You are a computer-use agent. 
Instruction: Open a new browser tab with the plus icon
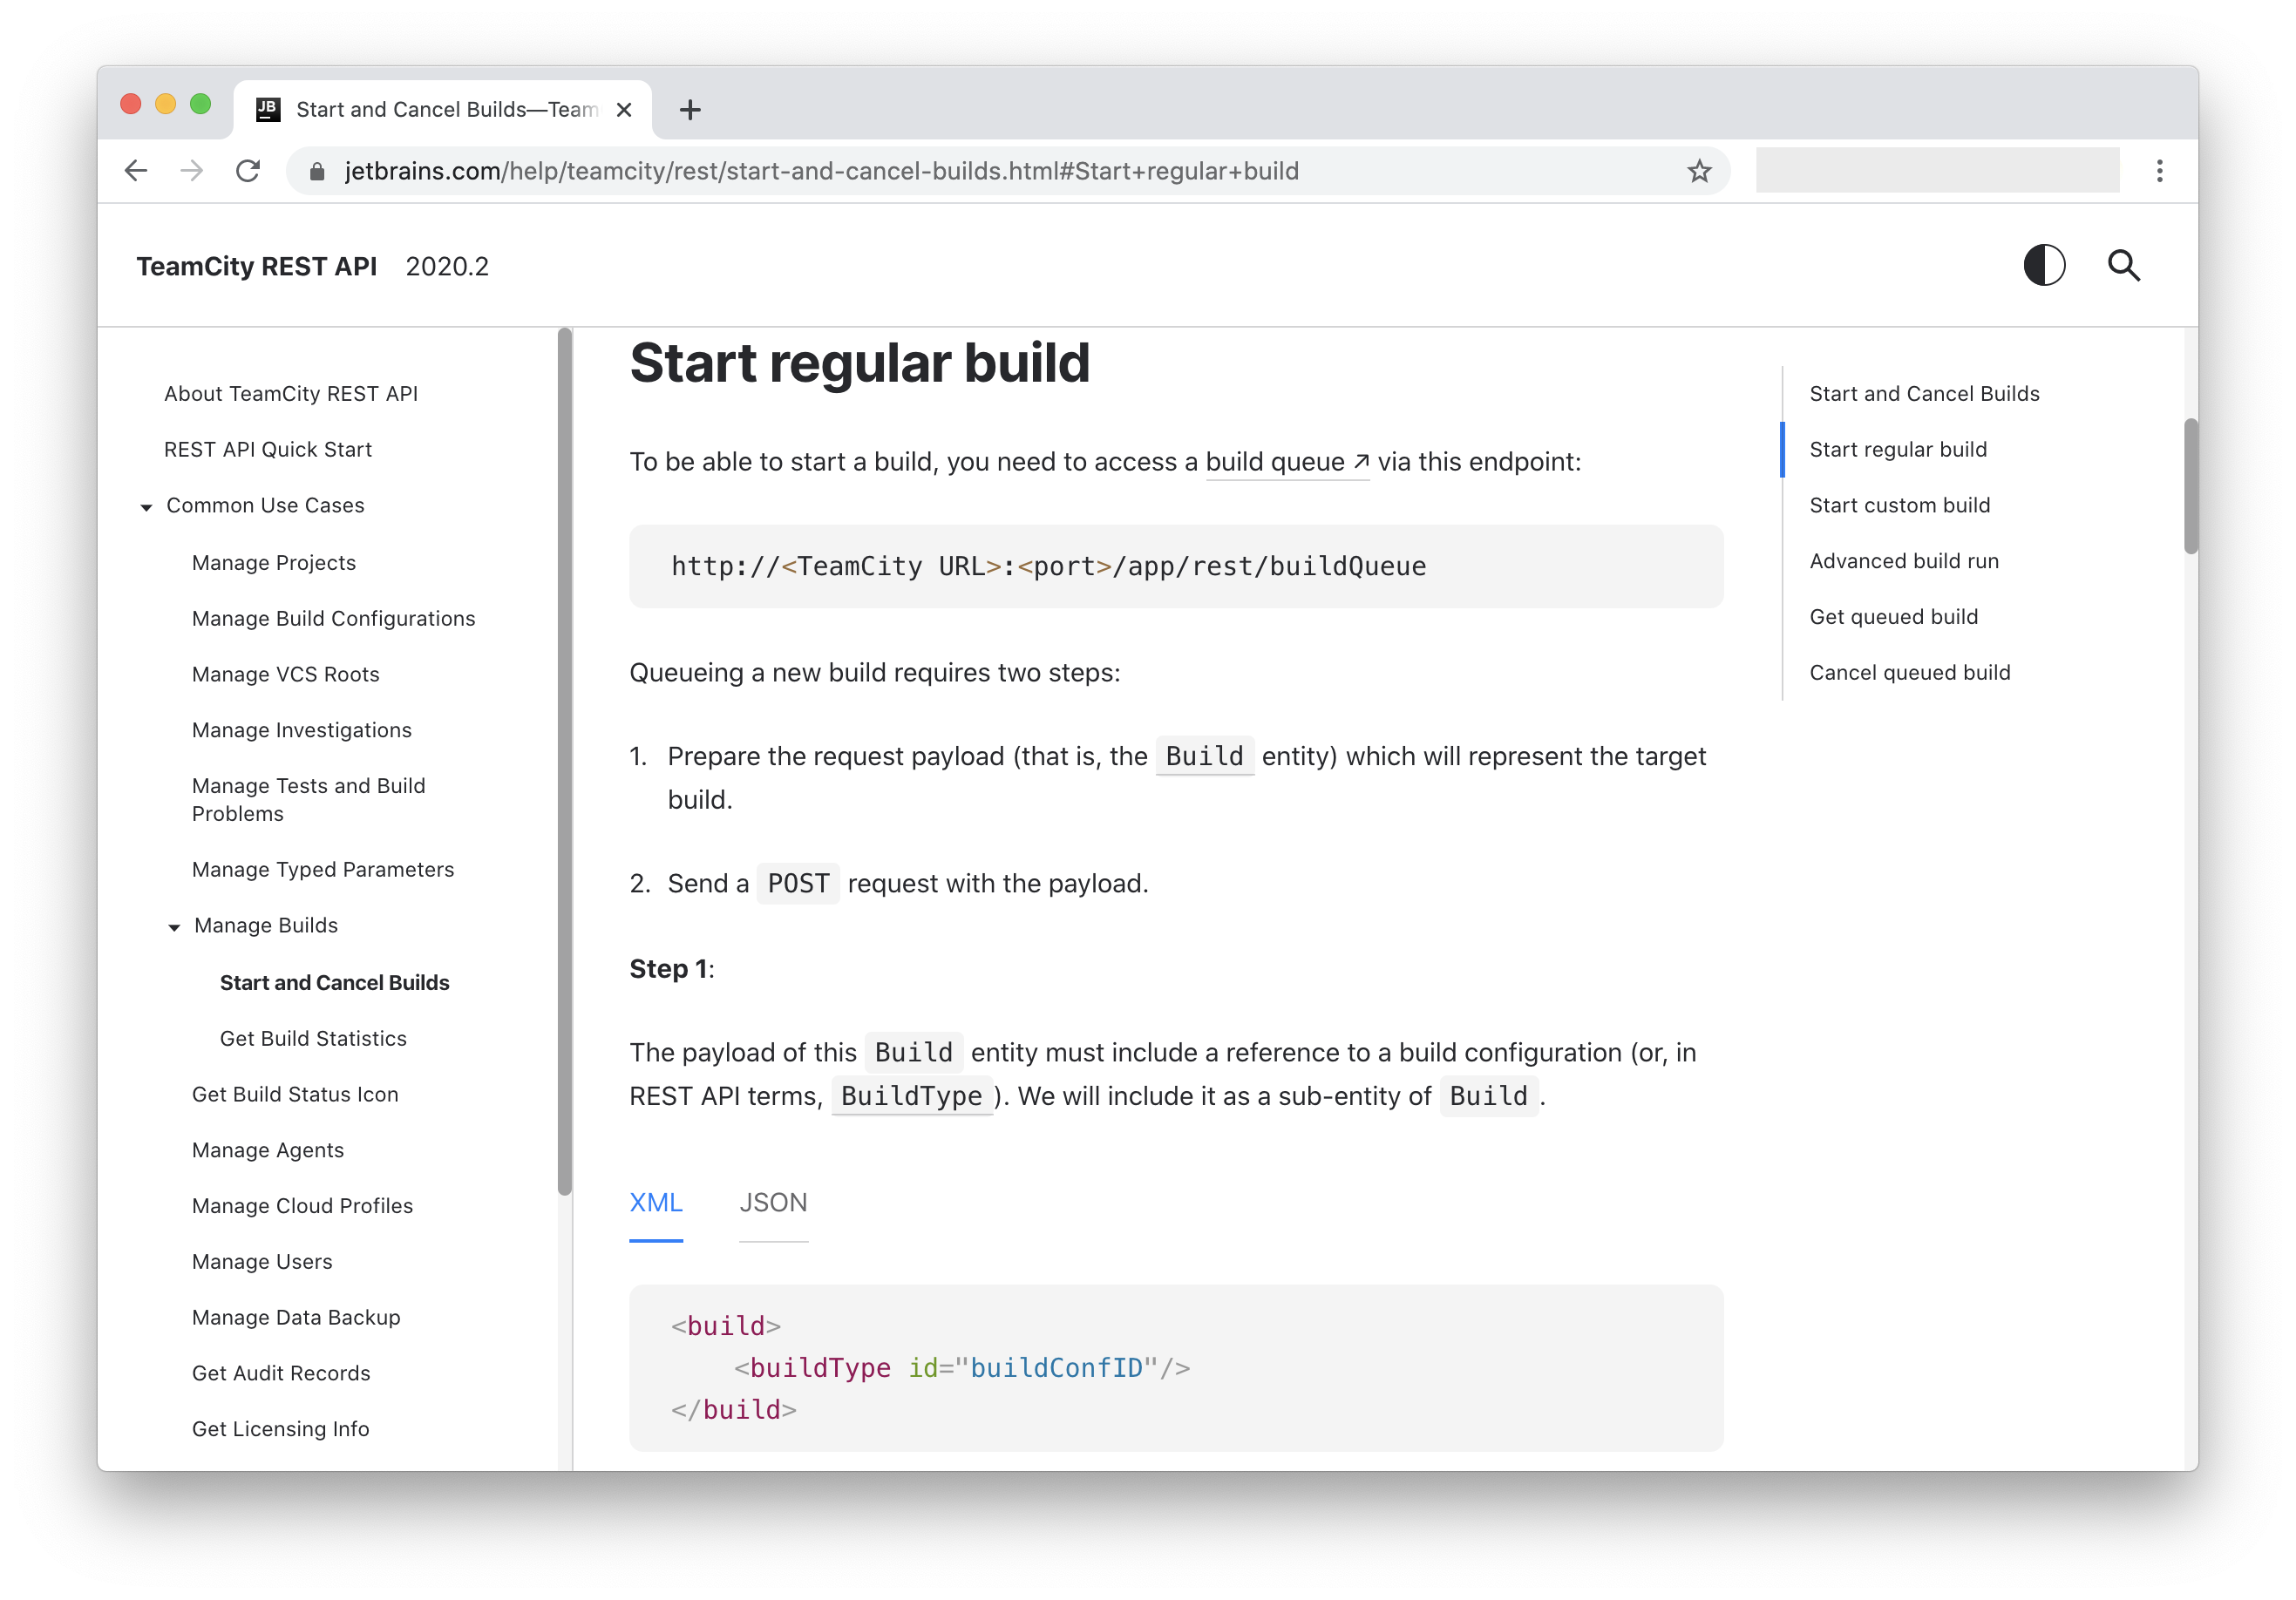pos(690,110)
